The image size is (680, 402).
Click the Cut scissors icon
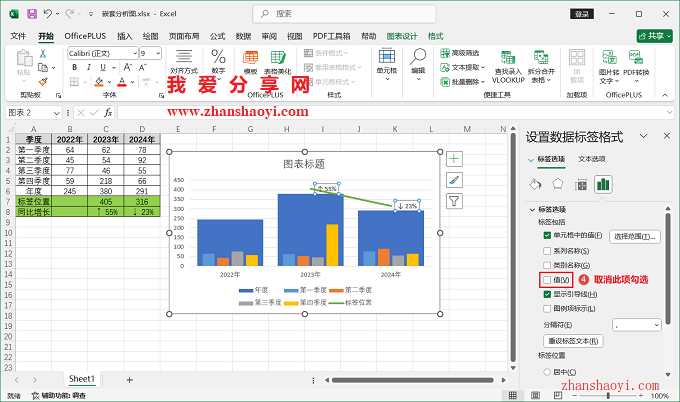point(42,53)
